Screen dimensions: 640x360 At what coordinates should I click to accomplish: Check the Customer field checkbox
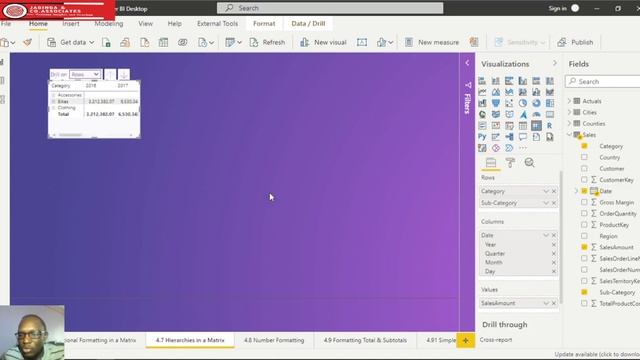pos(584,168)
